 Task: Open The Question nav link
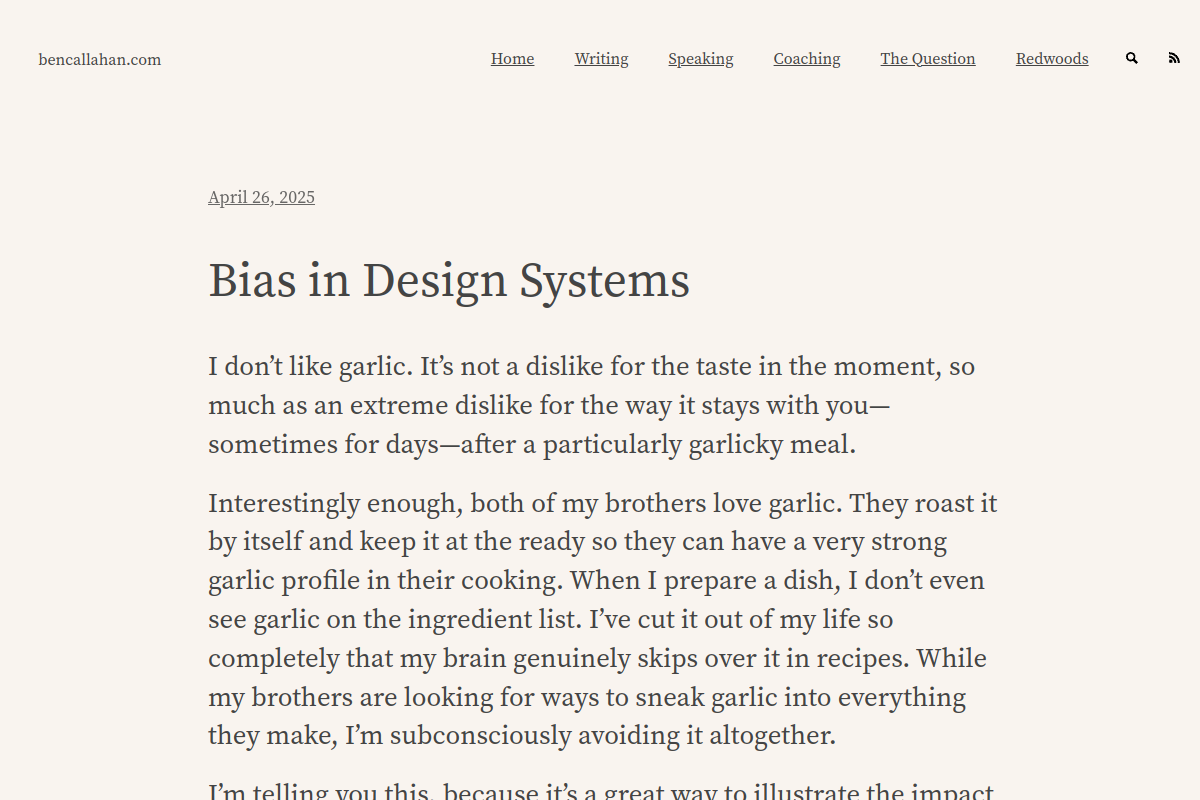[928, 59]
